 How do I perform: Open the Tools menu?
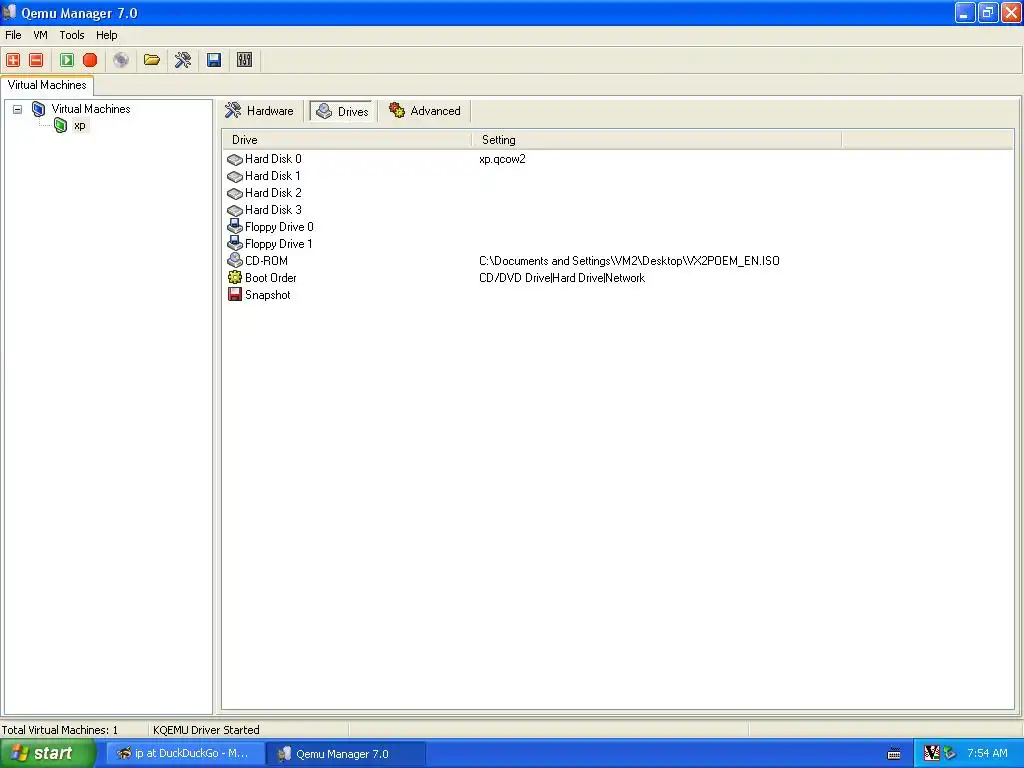pos(72,35)
